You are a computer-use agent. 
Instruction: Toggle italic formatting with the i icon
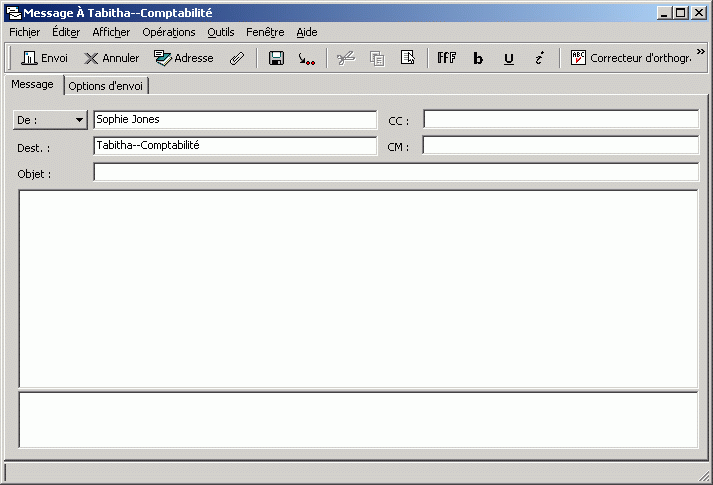coord(539,58)
